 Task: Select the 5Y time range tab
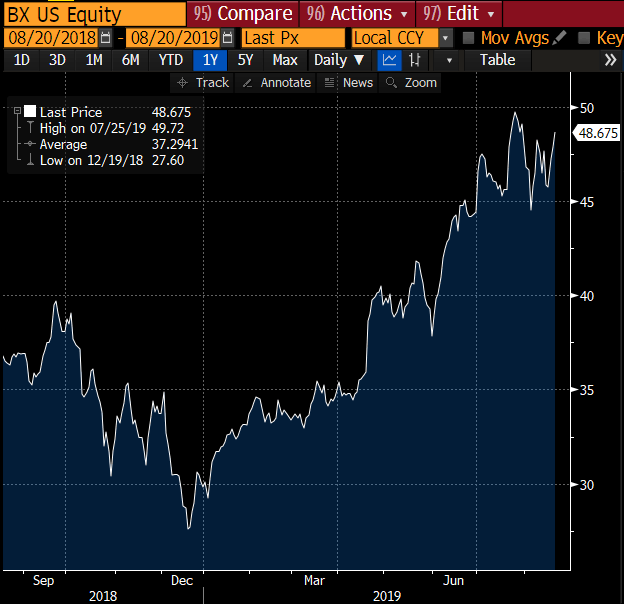pos(245,60)
